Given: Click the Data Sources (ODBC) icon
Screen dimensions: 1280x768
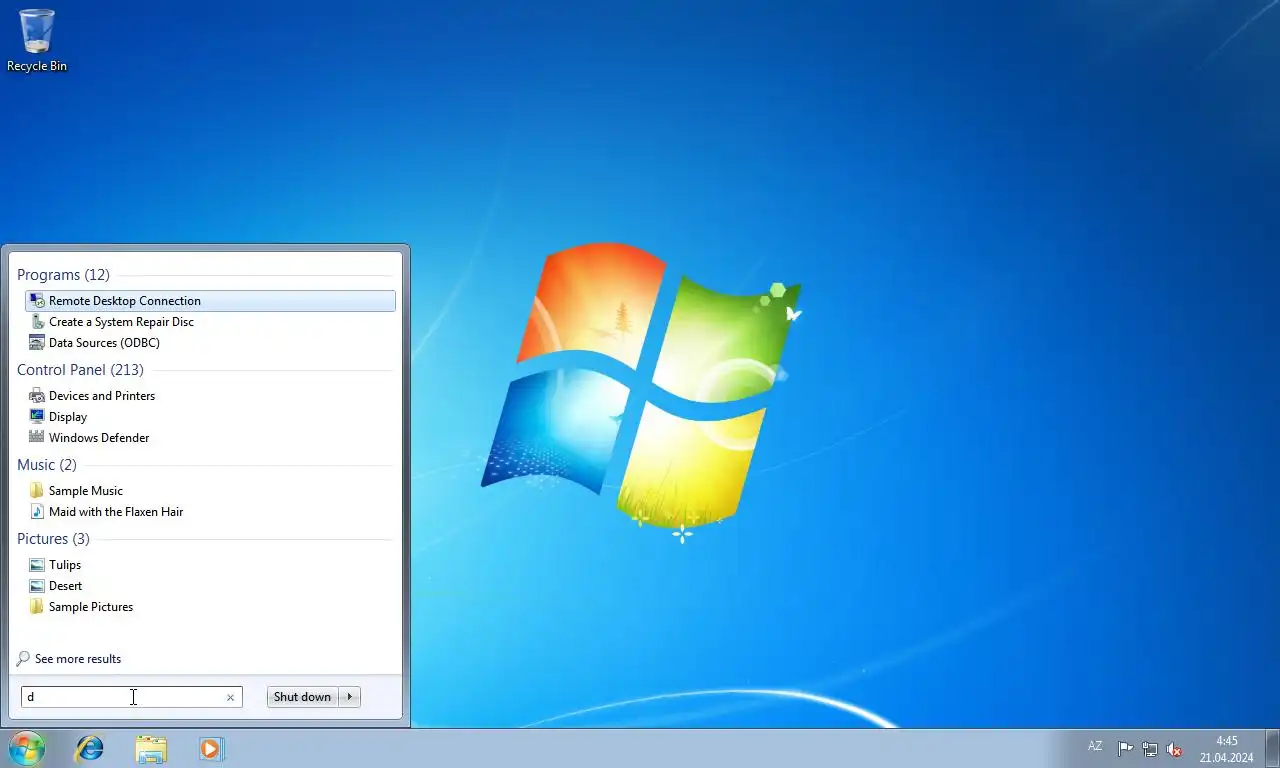Looking at the screenshot, I should click(x=37, y=343).
